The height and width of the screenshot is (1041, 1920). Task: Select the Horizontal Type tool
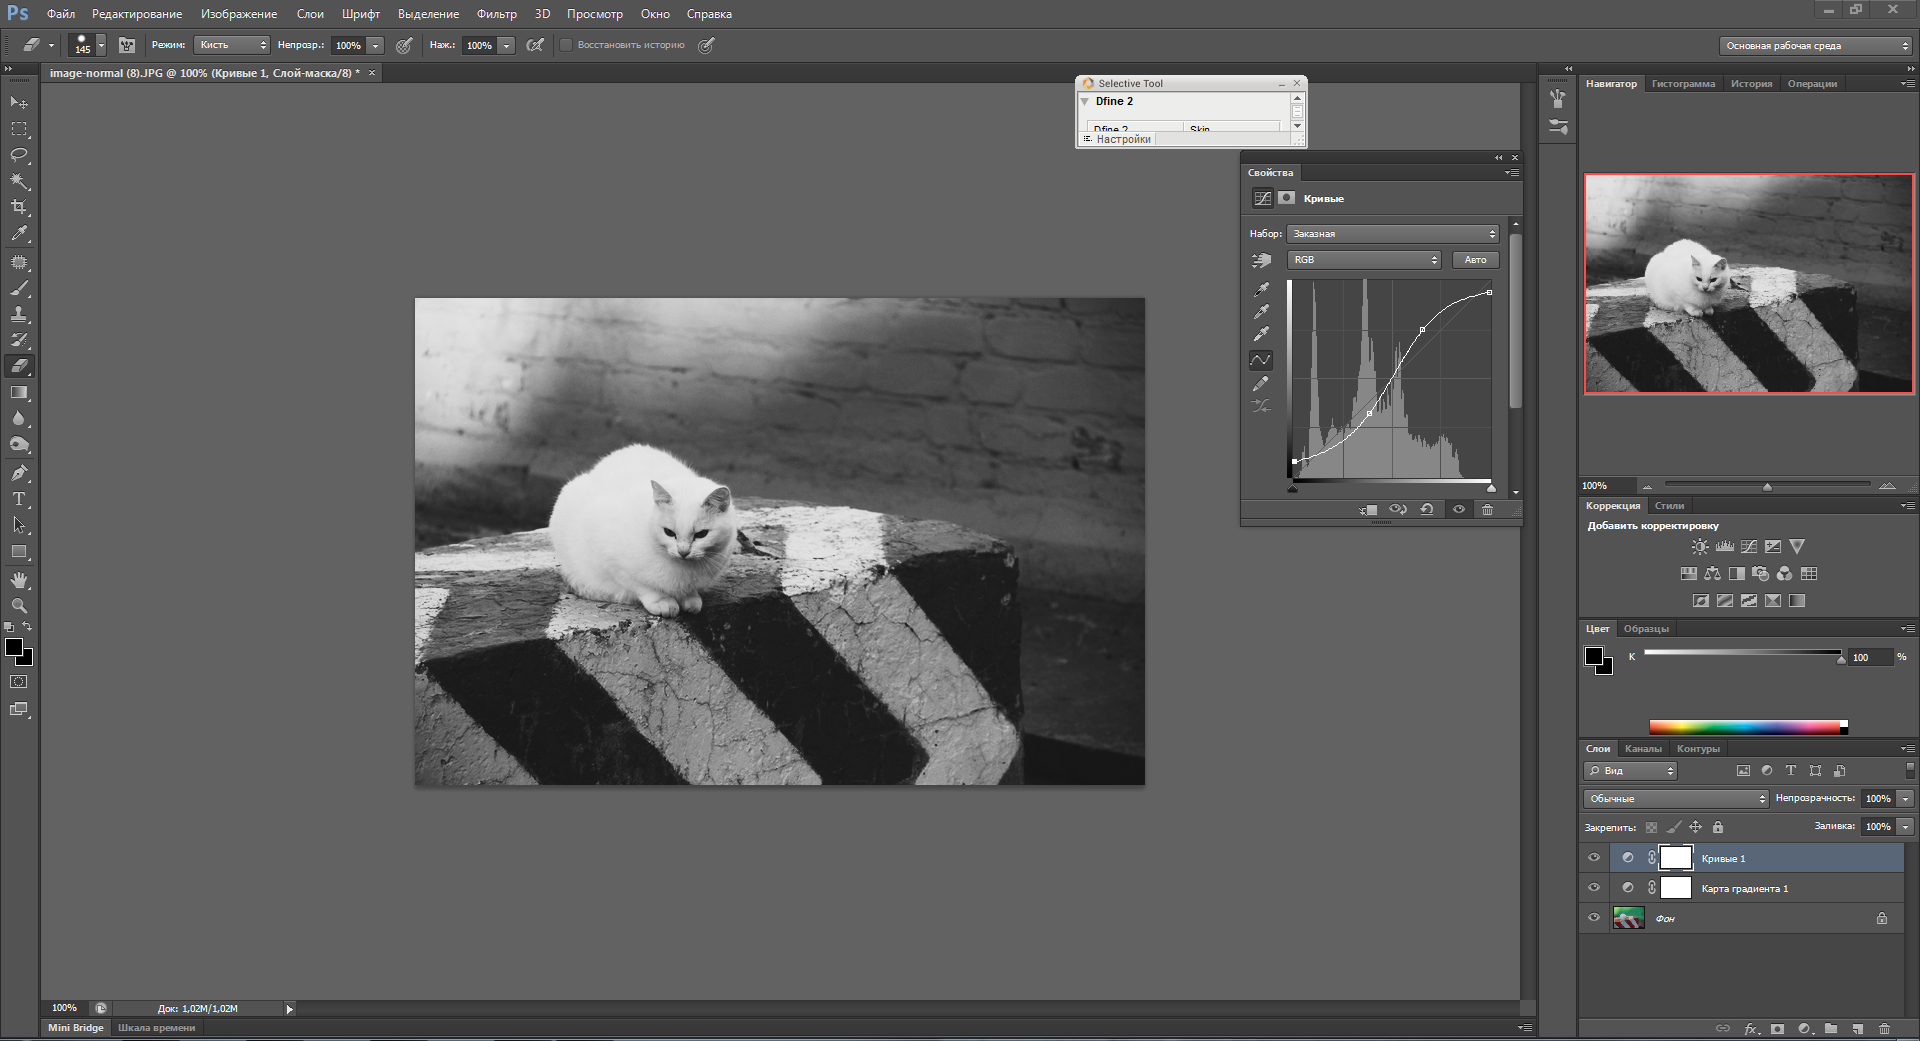point(19,499)
